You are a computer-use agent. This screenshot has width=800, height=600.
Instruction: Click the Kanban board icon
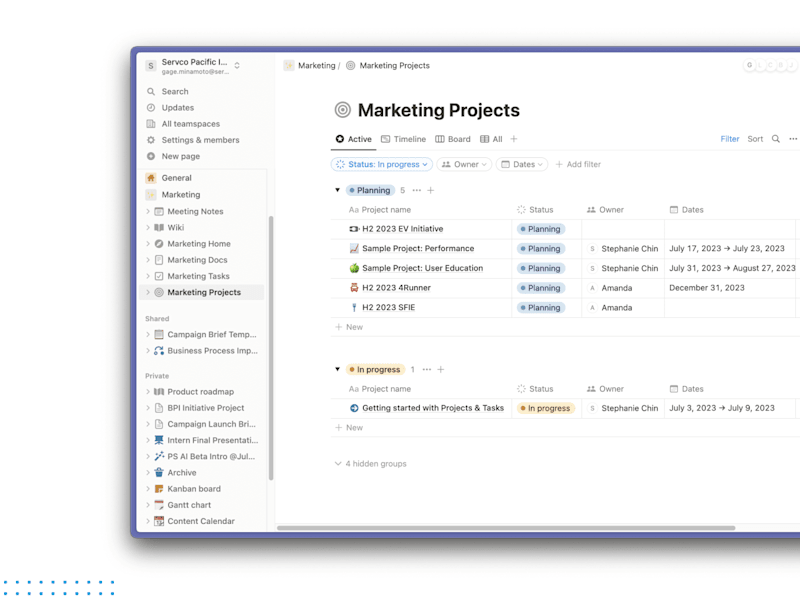click(159, 489)
